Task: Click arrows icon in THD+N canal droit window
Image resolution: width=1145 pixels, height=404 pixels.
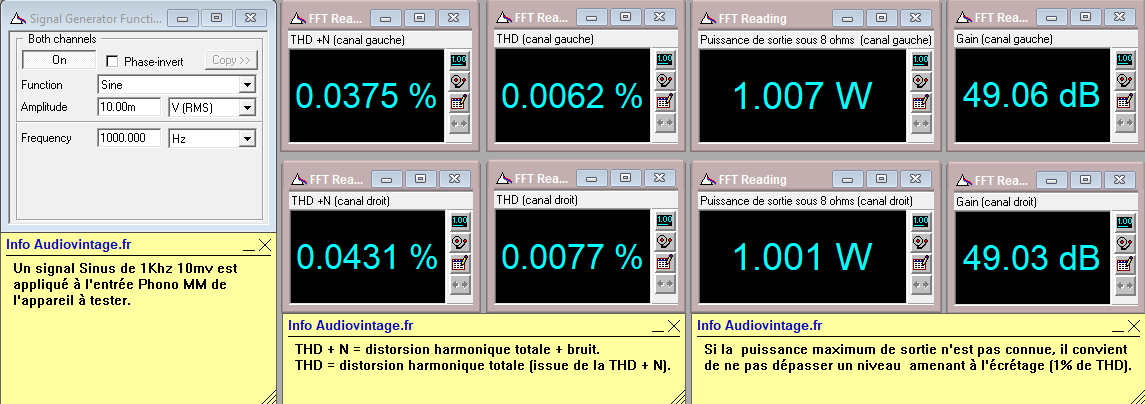Action: (459, 284)
